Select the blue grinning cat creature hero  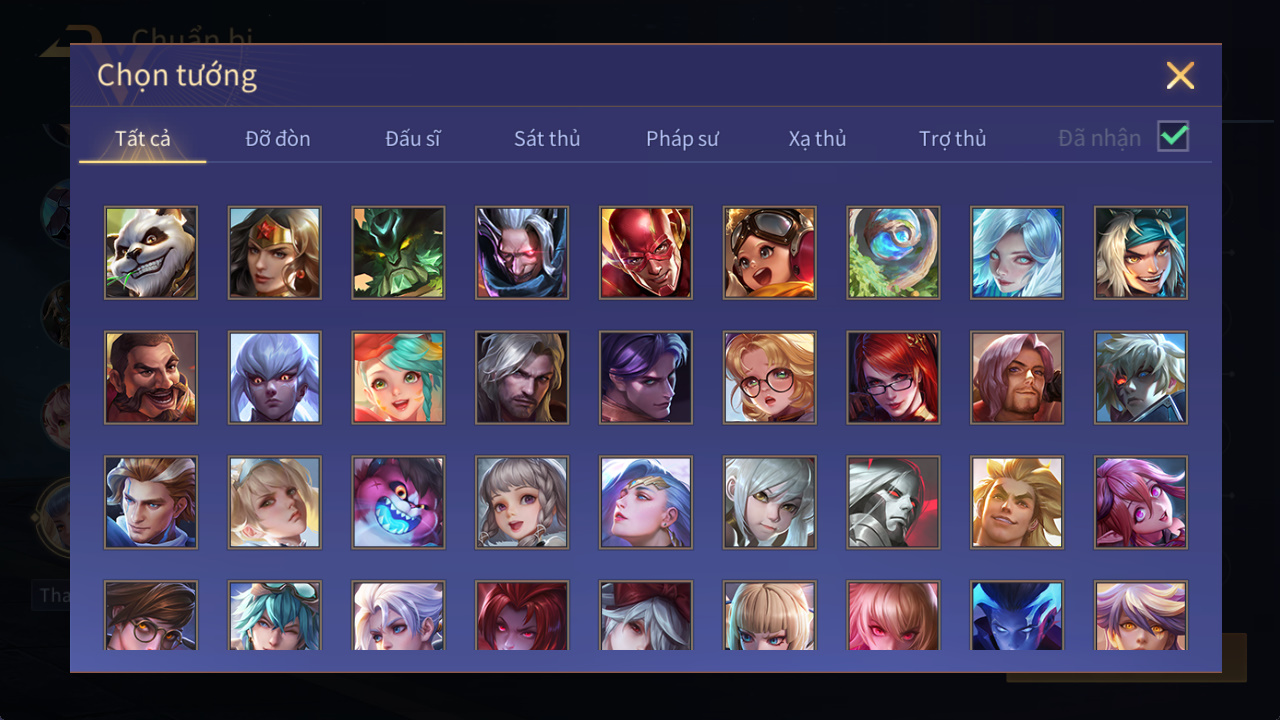click(x=399, y=503)
